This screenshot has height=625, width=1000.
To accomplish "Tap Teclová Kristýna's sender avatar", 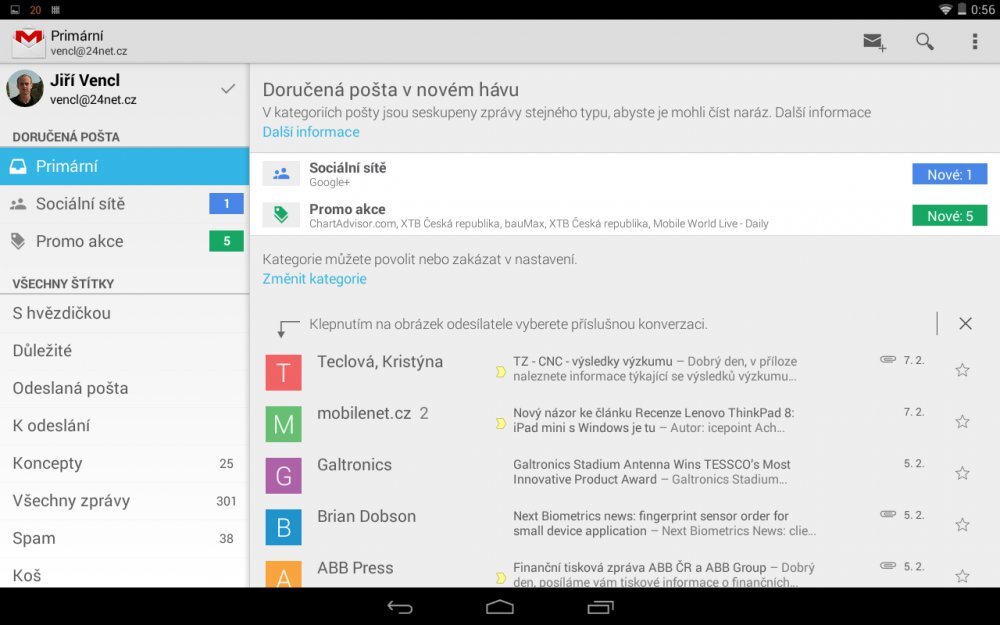I will click(x=284, y=371).
